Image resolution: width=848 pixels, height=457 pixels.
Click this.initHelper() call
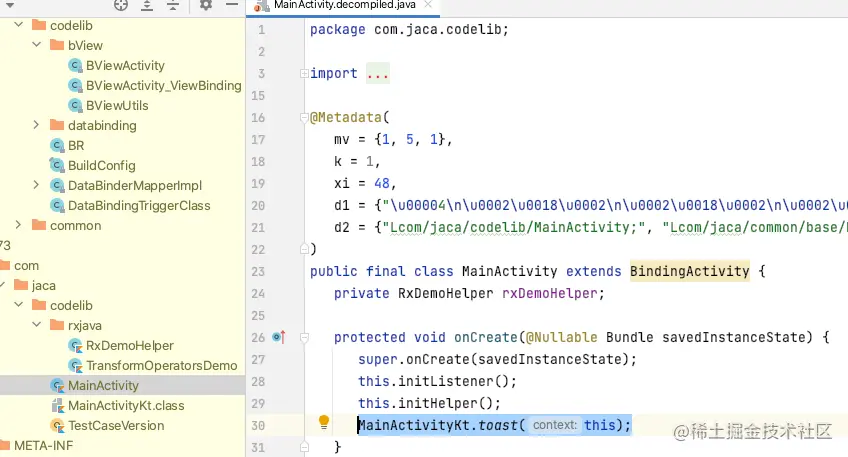[429, 403]
